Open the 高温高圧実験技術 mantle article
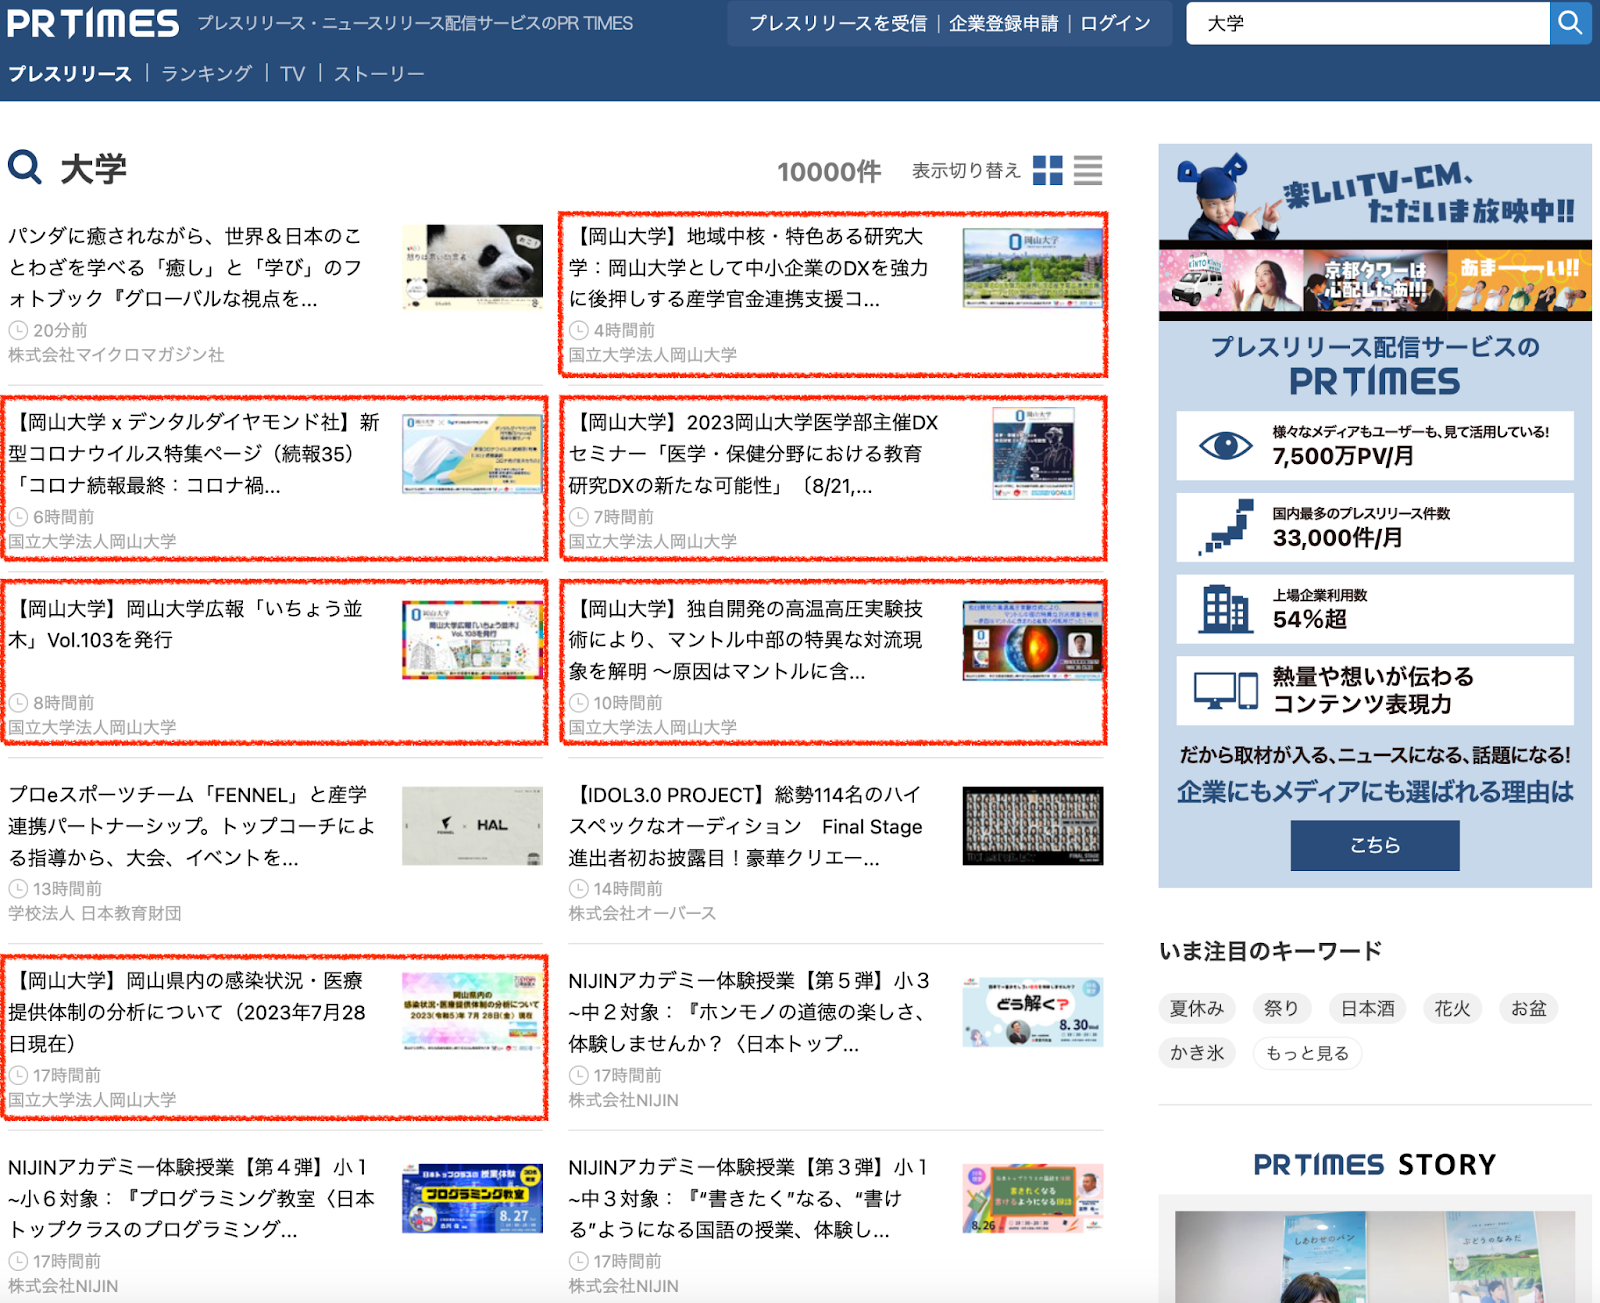The image size is (1600, 1303). (746, 640)
